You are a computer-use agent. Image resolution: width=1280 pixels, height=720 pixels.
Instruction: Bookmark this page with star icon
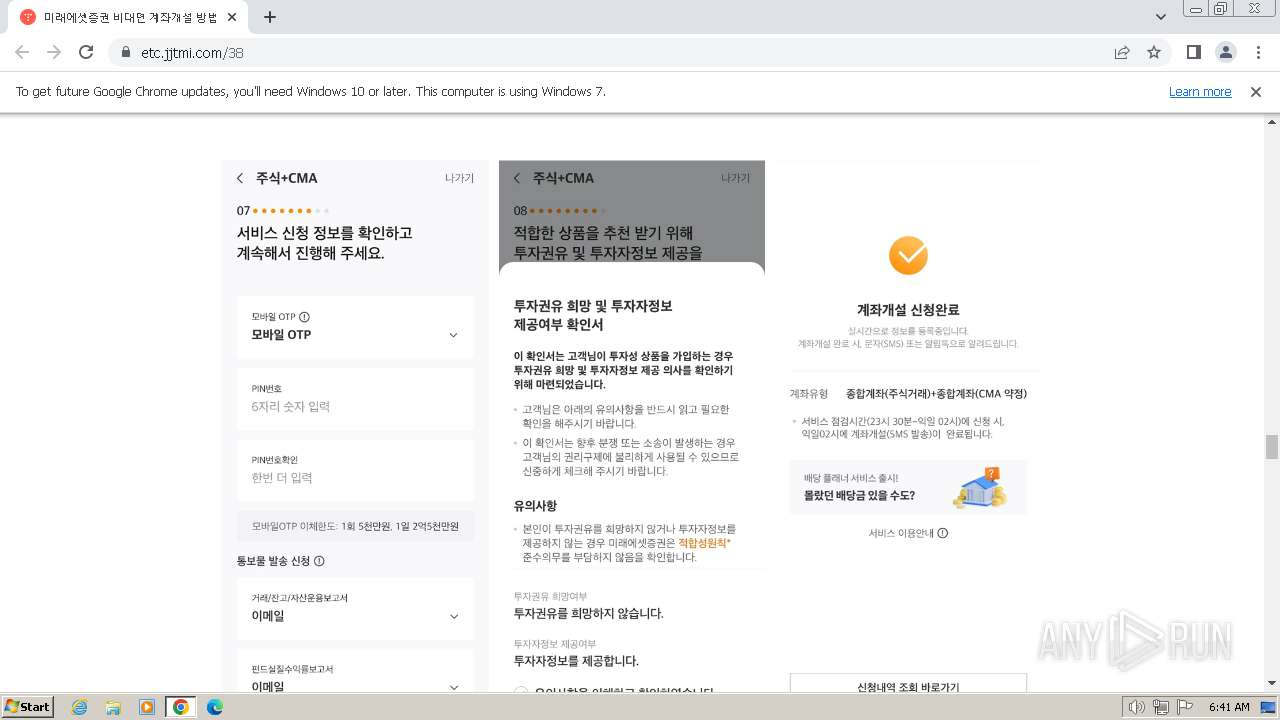[x=1154, y=52]
